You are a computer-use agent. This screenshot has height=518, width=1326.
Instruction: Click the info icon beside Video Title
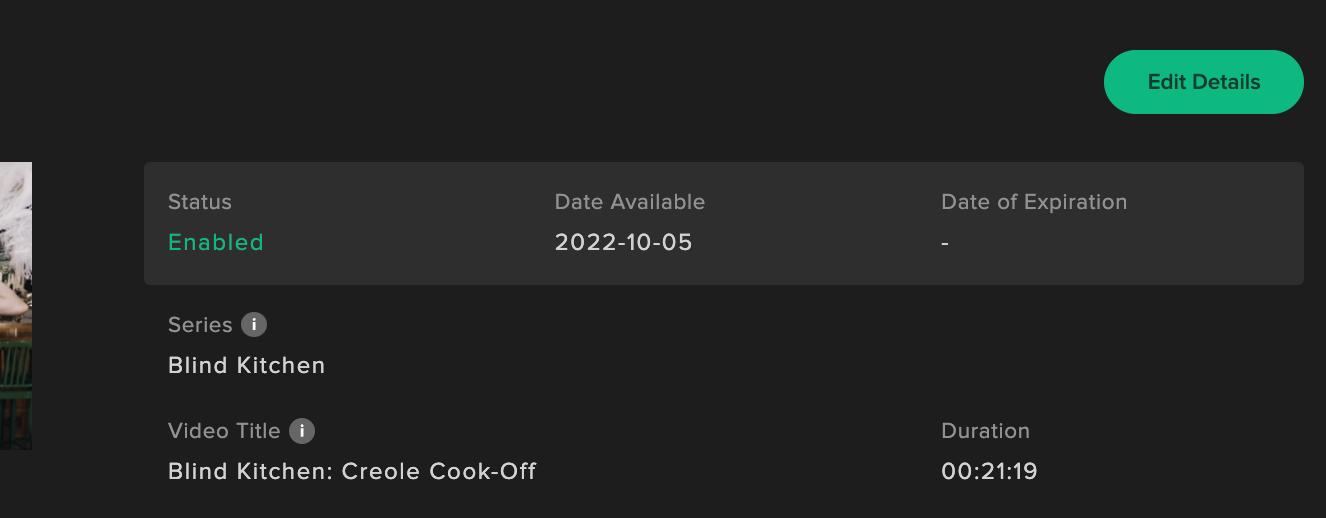302,431
